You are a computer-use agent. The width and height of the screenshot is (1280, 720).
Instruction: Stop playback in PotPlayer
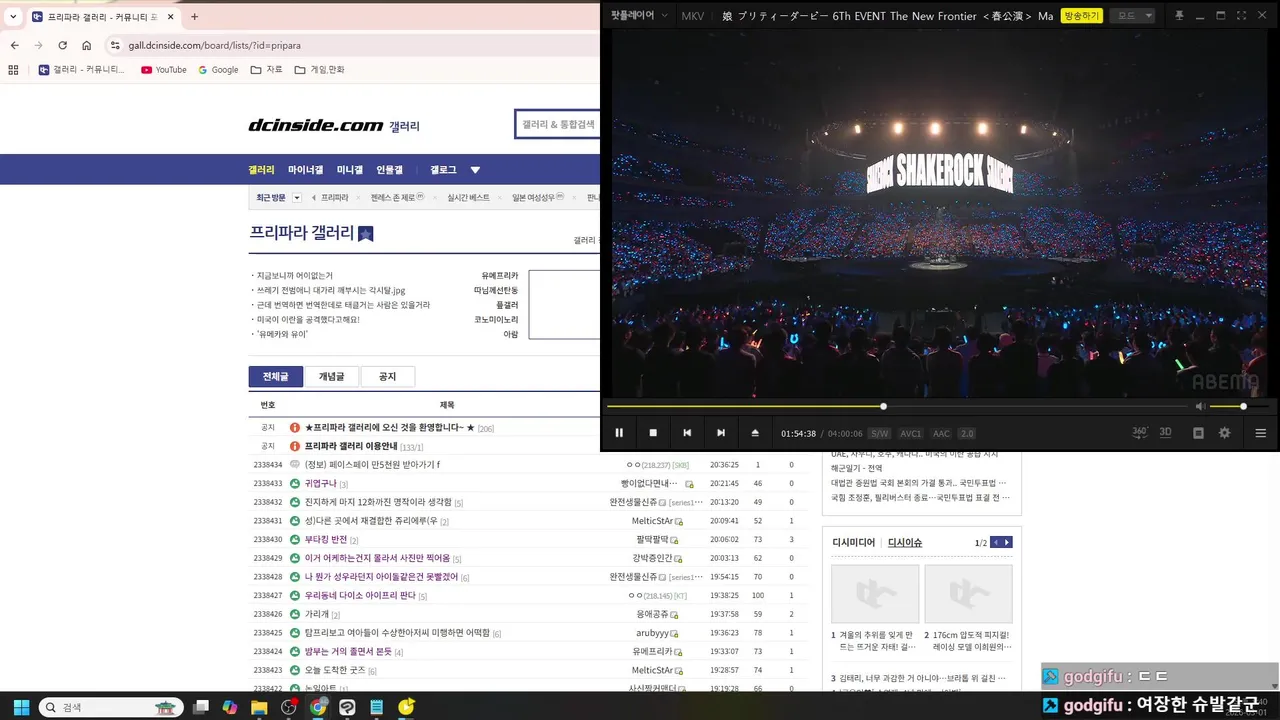tap(653, 433)
